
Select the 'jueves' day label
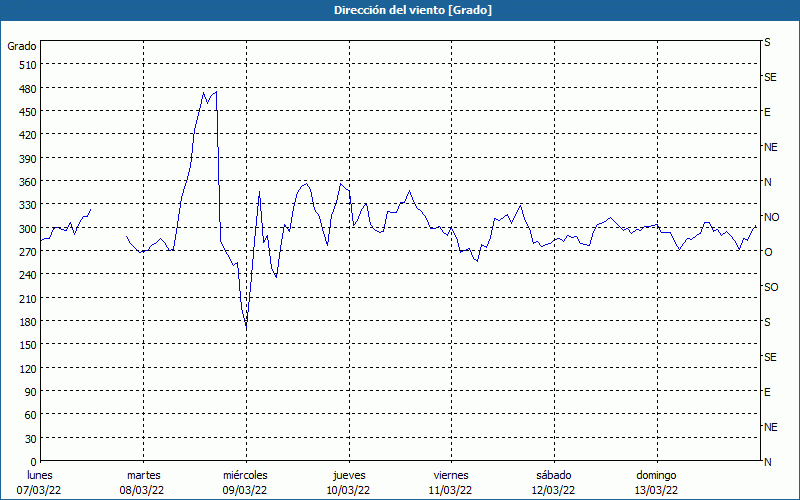[349, 475]
